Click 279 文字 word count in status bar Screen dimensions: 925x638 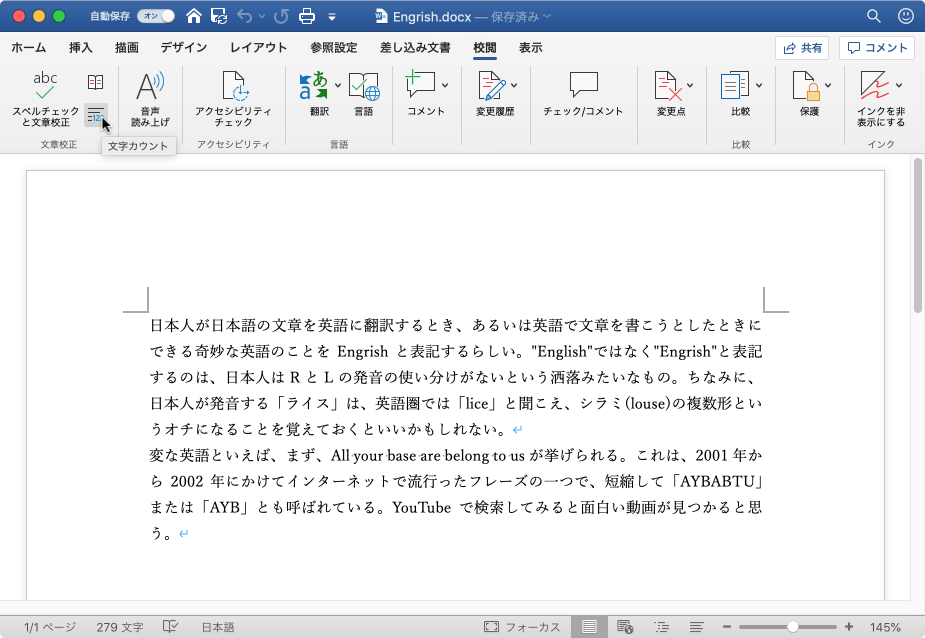tap(120, 627)
